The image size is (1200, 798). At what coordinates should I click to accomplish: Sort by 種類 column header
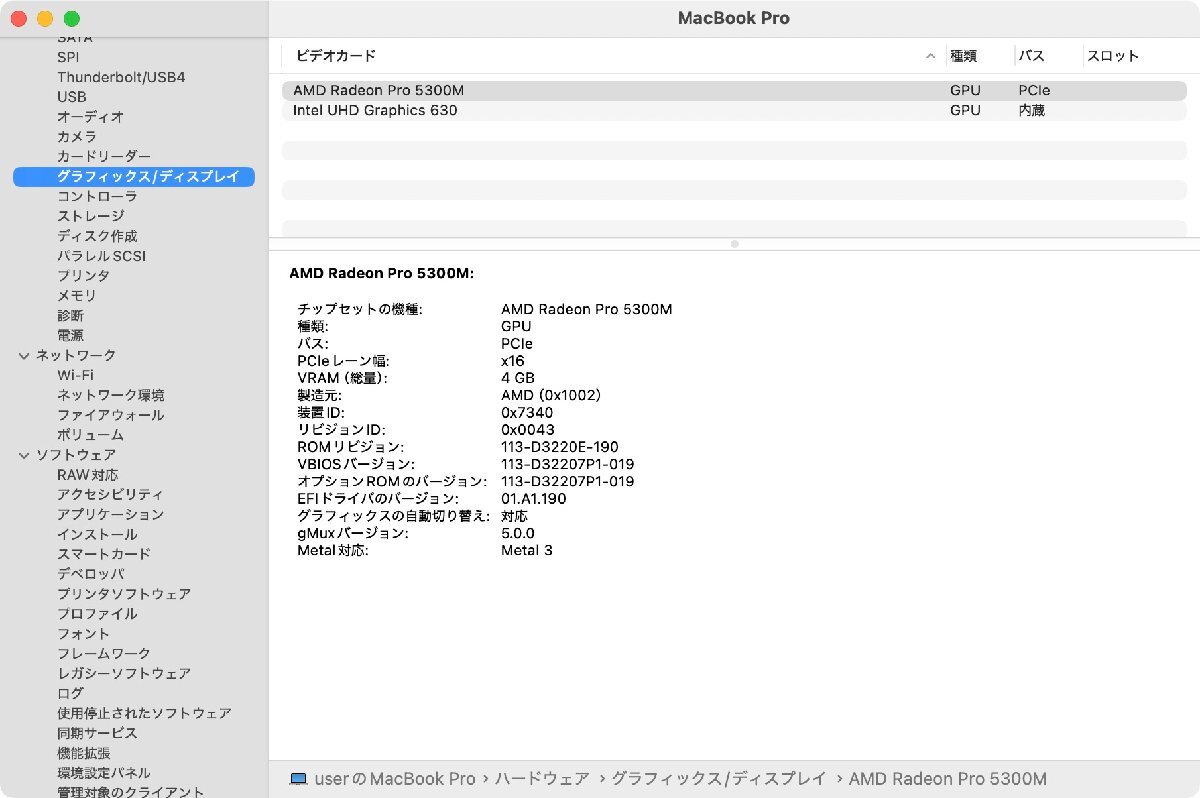point(963,56)
